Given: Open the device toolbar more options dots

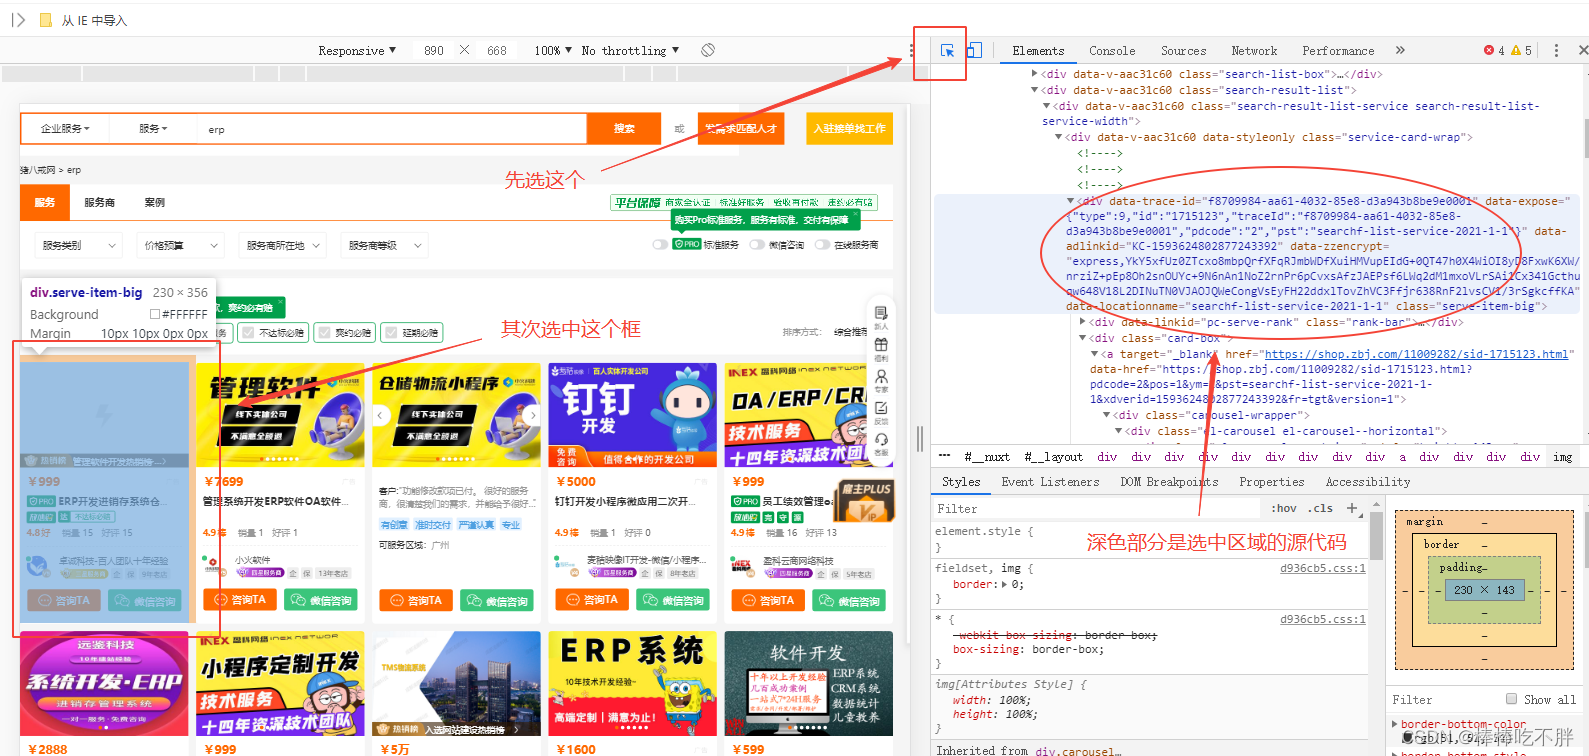Looking at the screenshot, I should click(x=911, y=50).
